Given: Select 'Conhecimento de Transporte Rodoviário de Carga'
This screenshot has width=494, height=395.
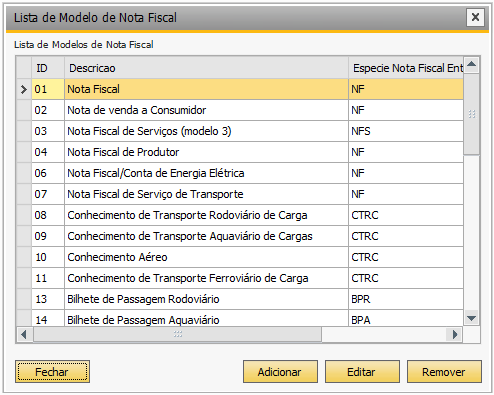Looking at the screenshot, I should pyautogui.click(x=206, y=215).
